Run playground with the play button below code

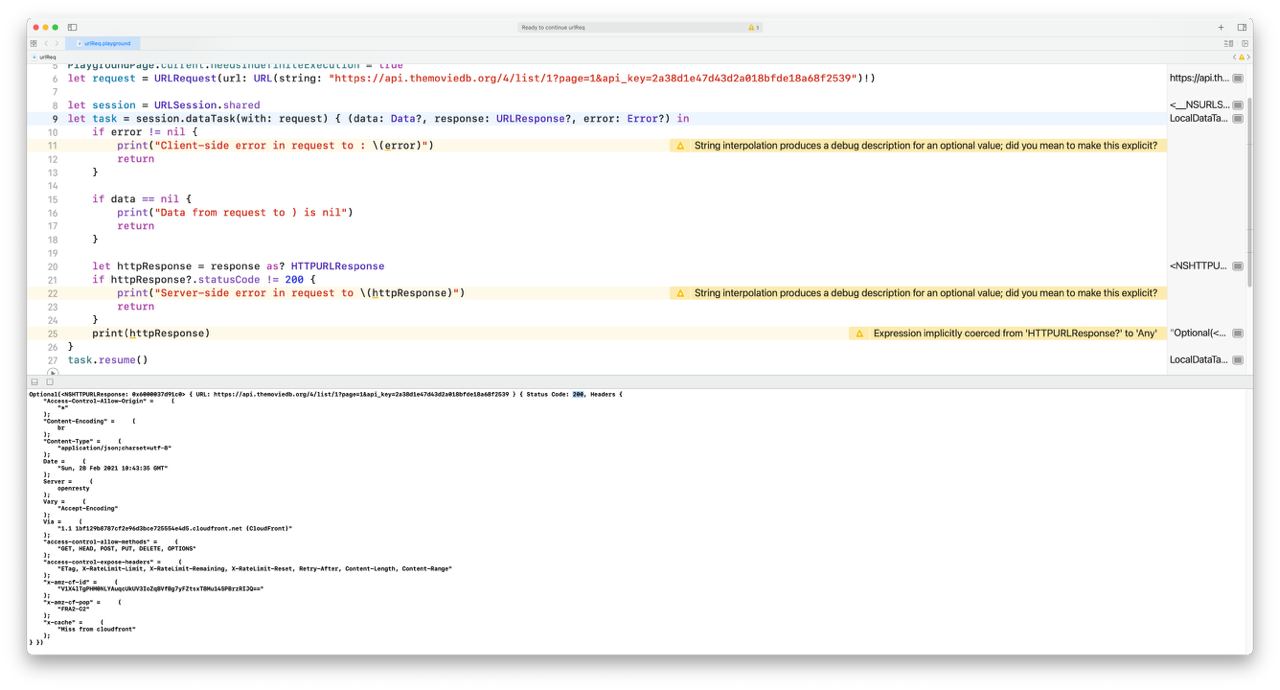coord(53,372)
